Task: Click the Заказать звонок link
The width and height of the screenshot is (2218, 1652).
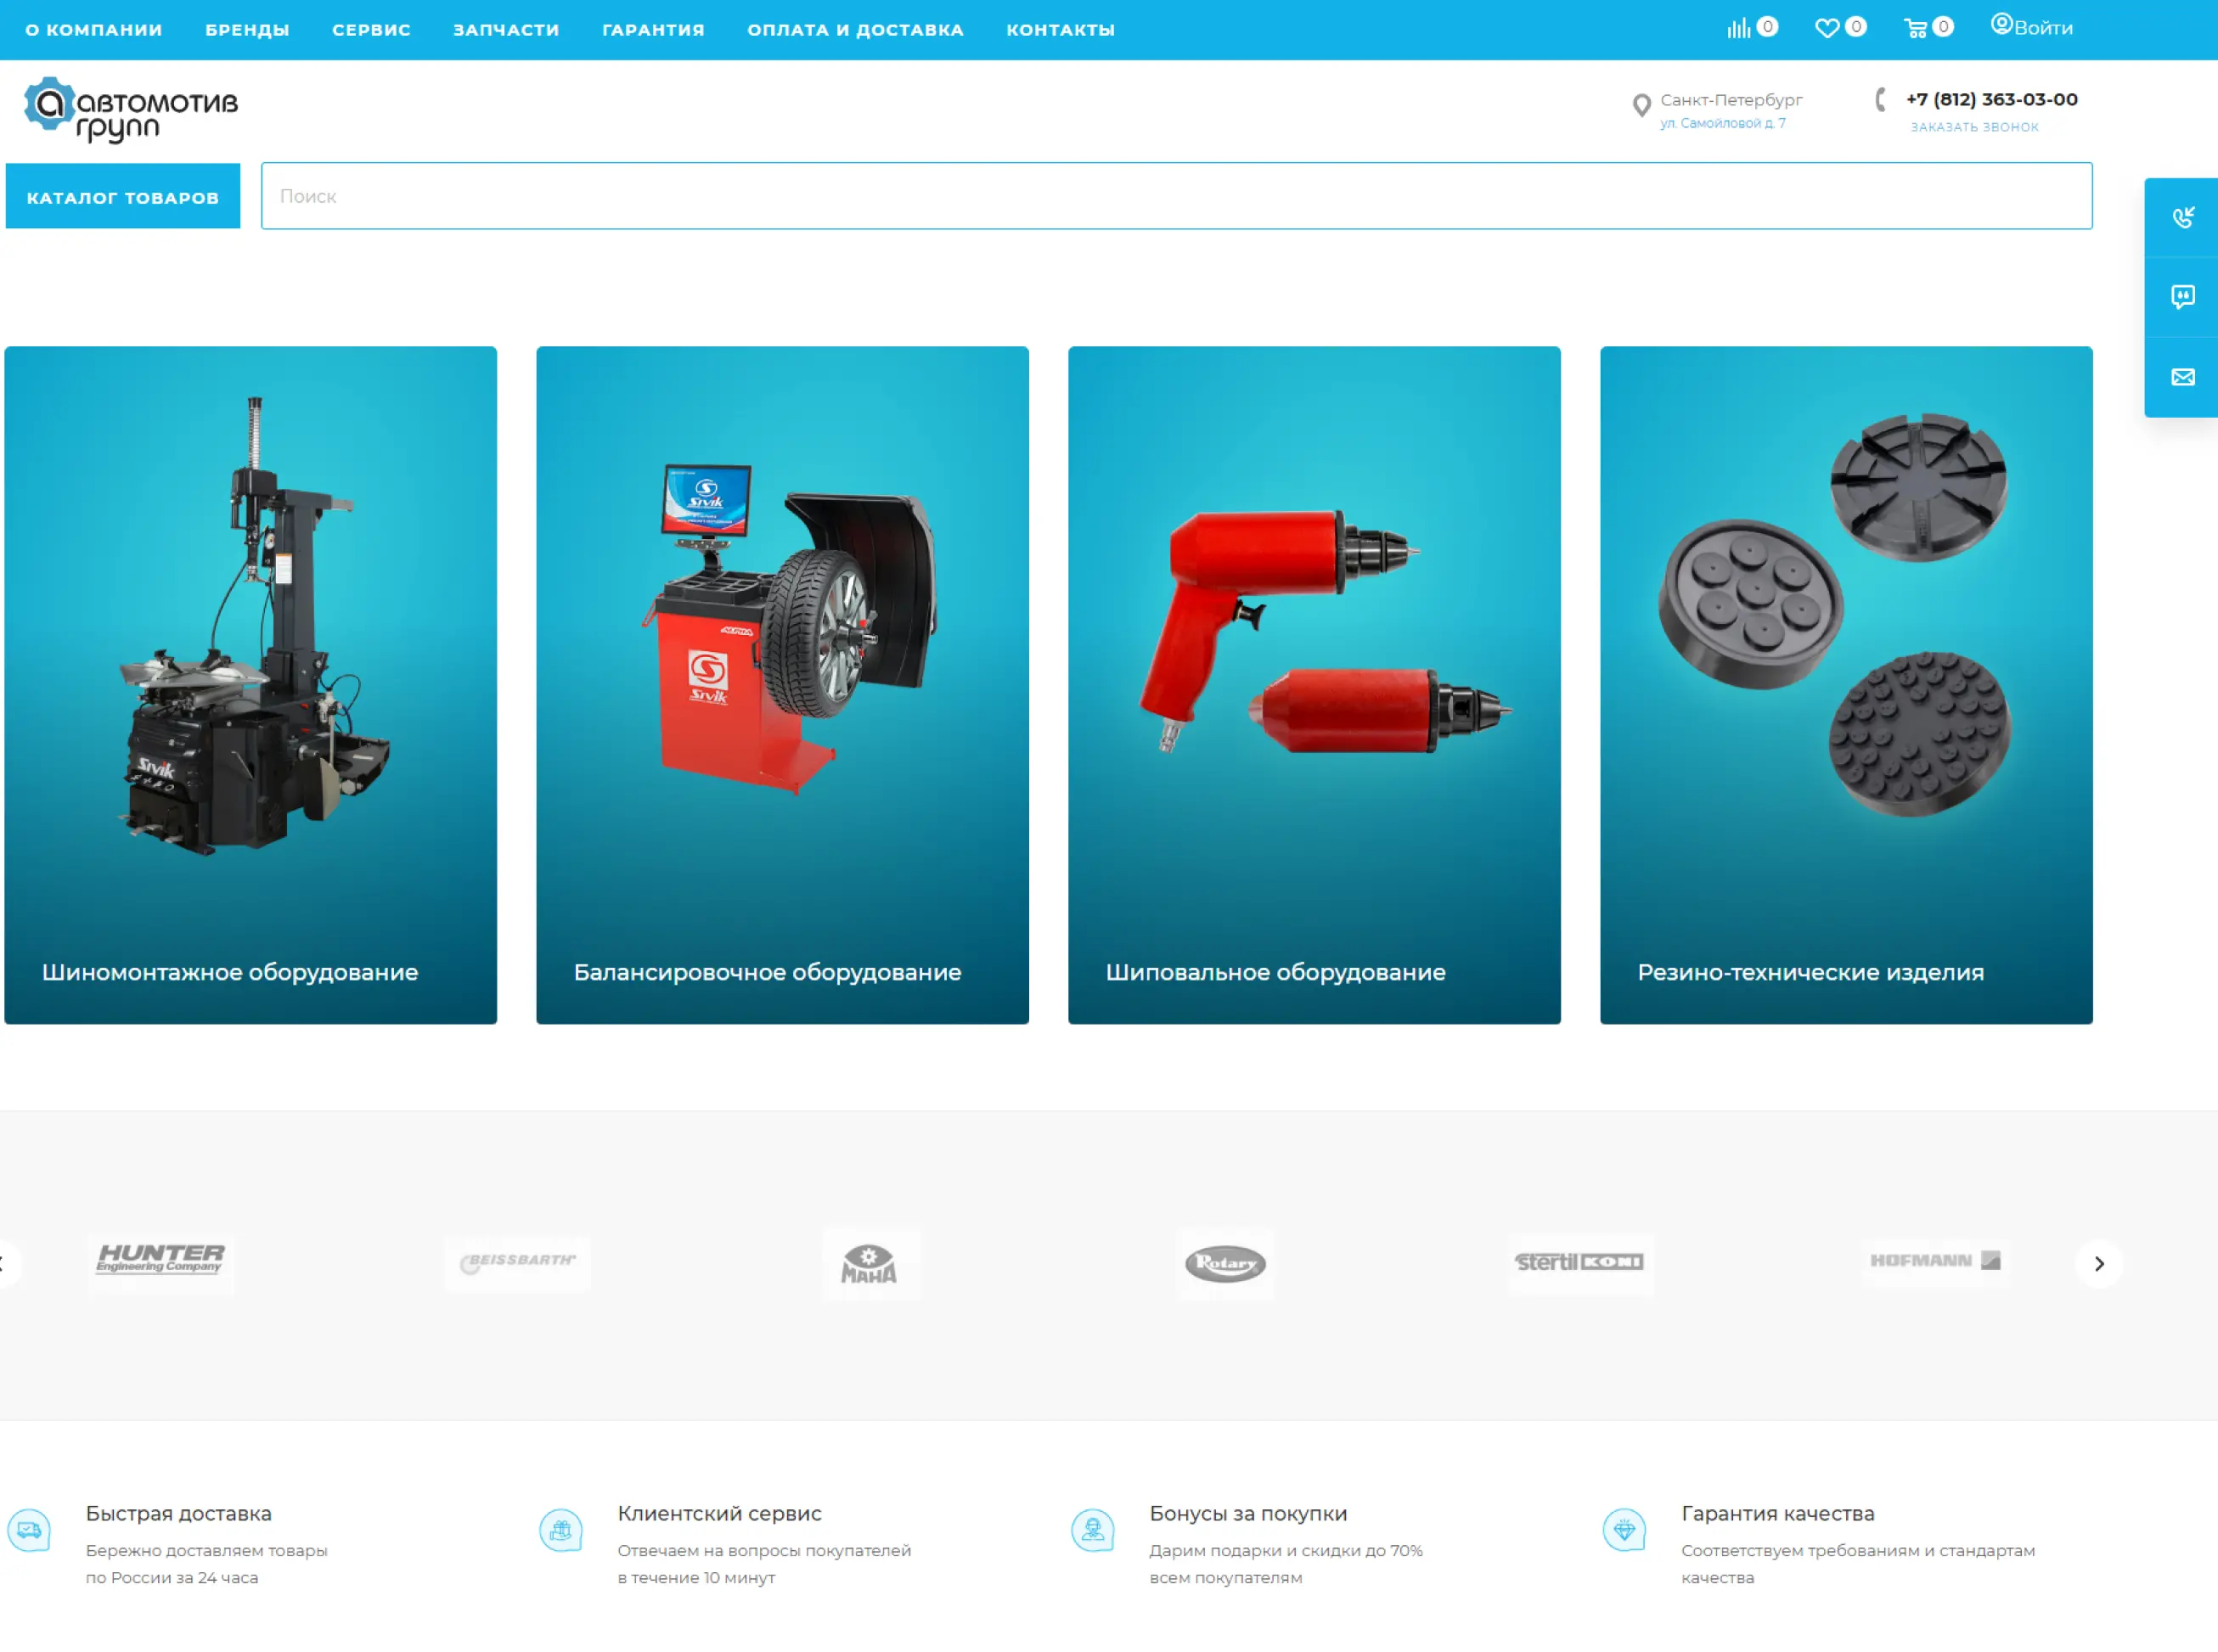Action: [1973, 127]
